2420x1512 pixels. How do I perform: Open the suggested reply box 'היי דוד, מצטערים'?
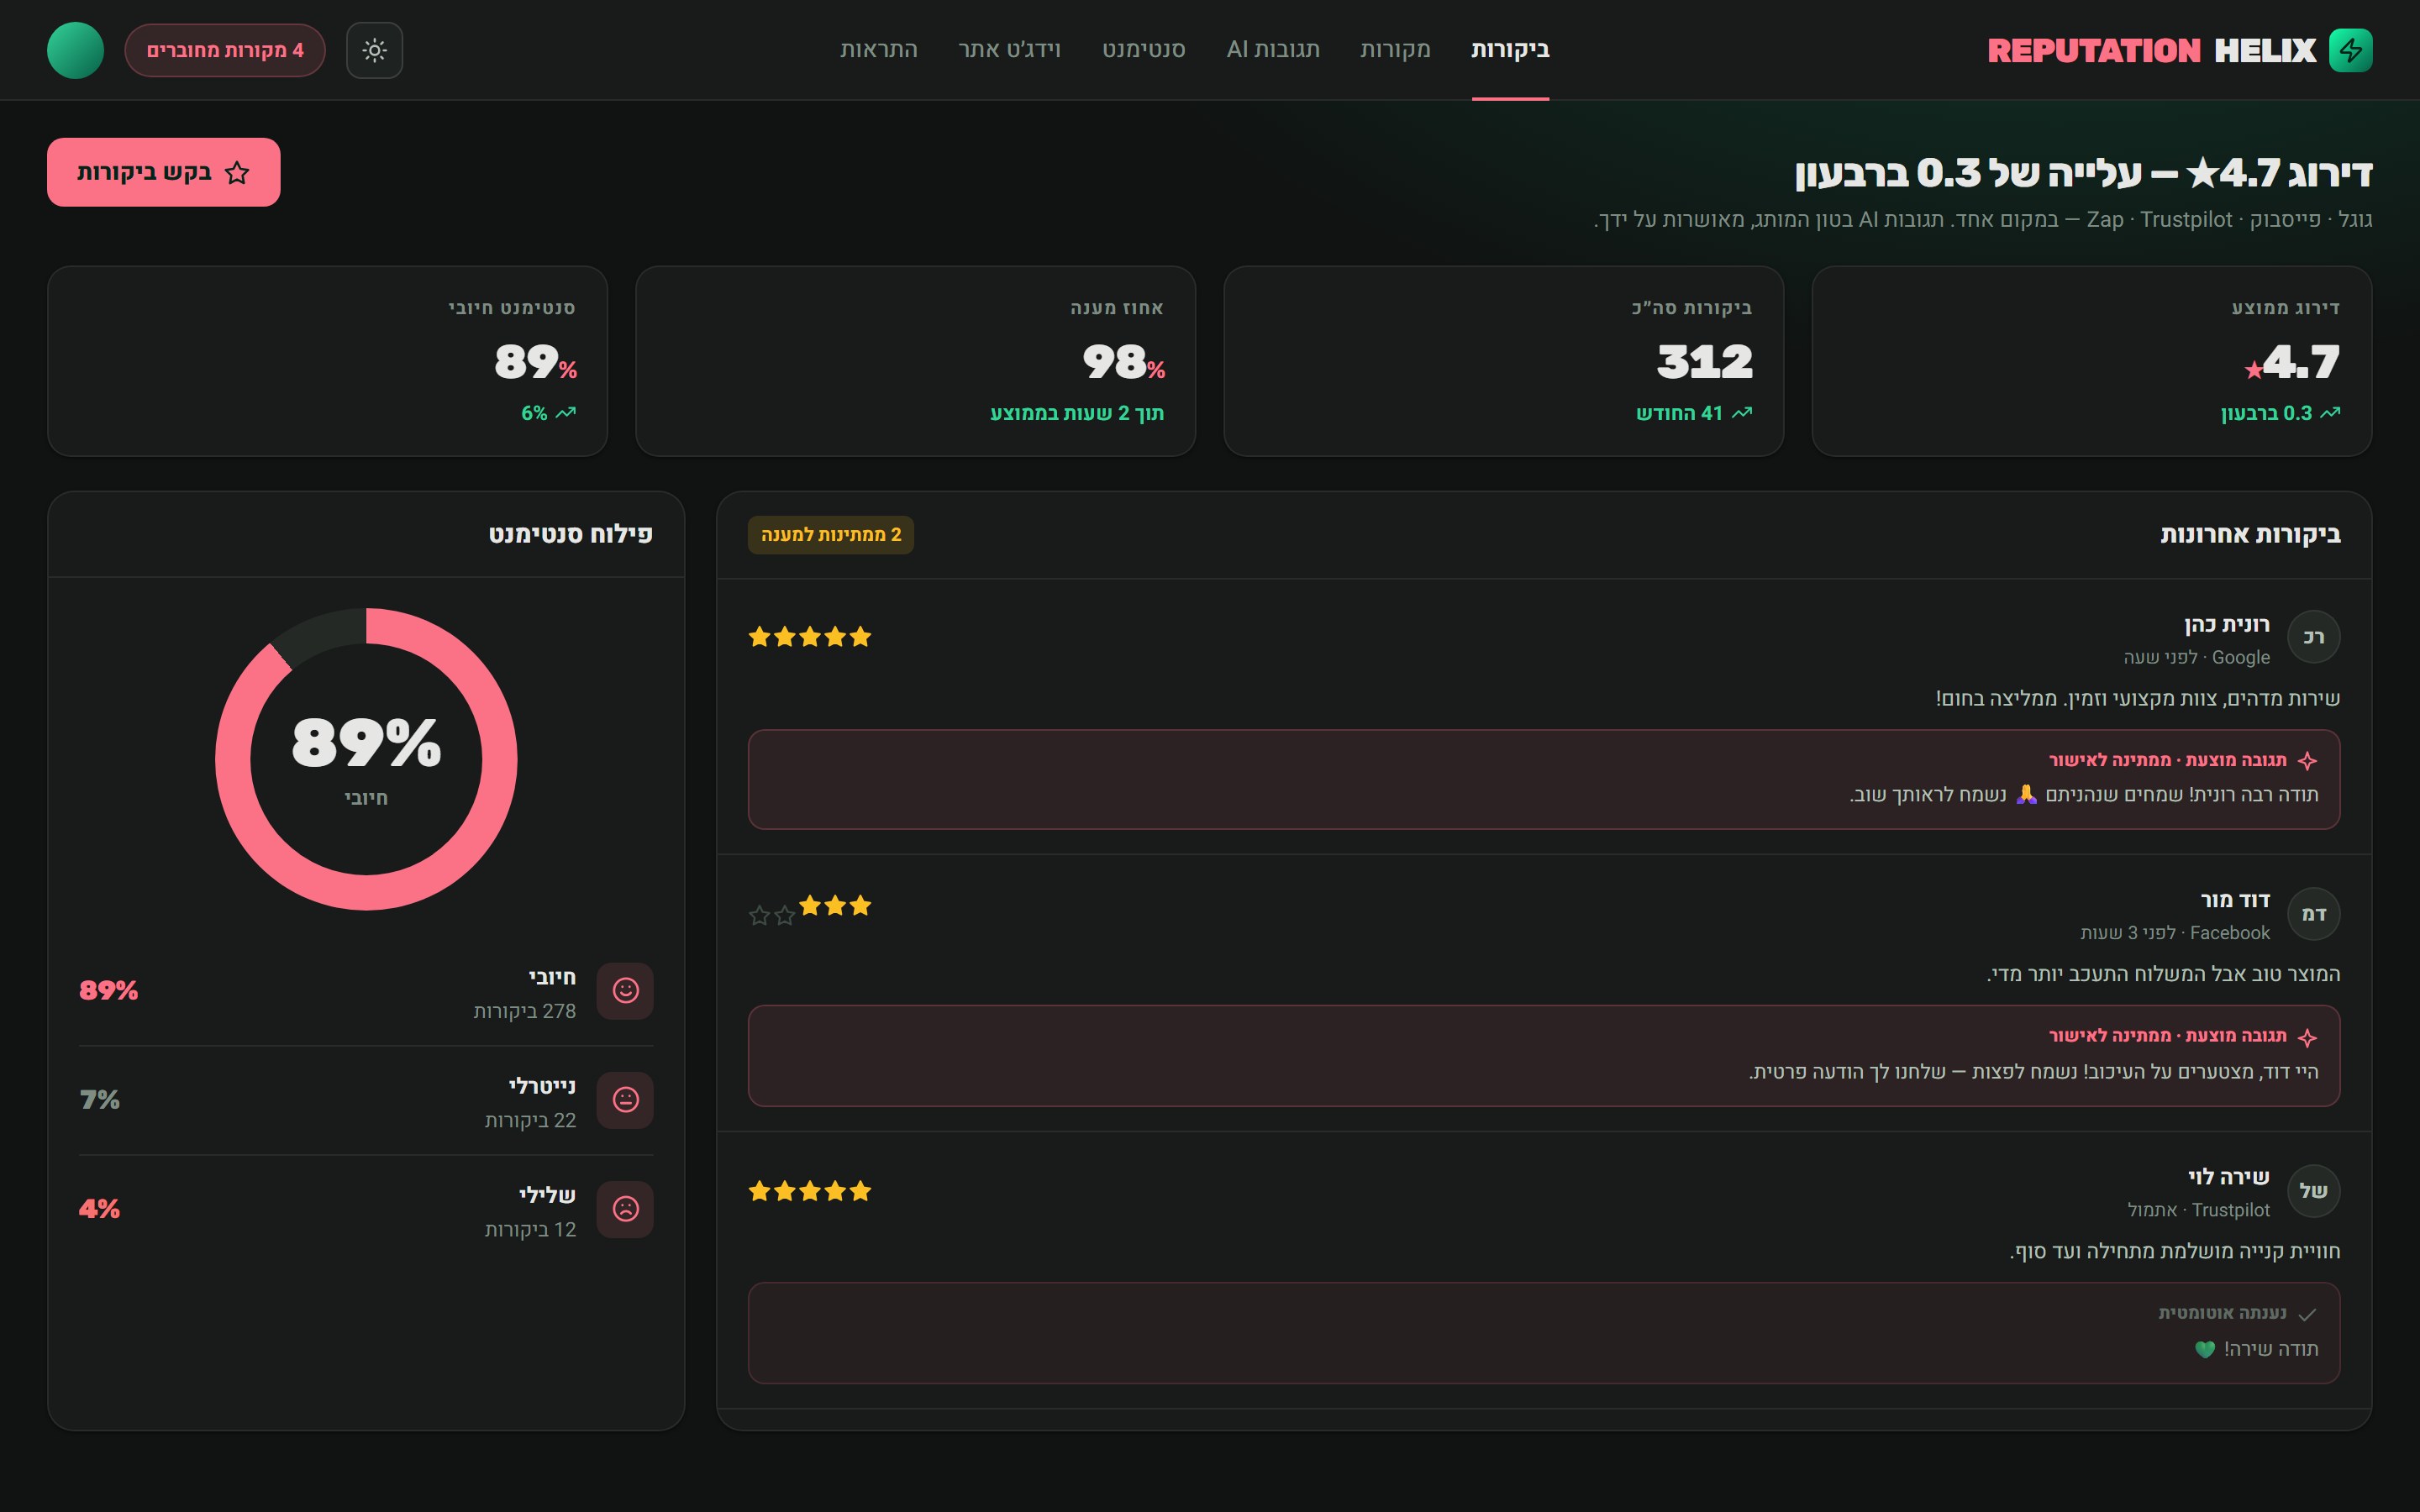(1543, 1056)
